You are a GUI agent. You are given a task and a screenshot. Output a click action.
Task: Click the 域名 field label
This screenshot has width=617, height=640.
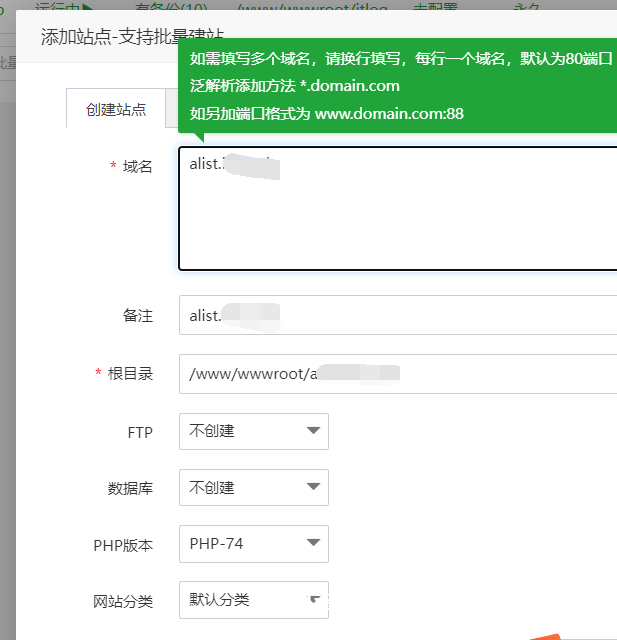[138, 167]
